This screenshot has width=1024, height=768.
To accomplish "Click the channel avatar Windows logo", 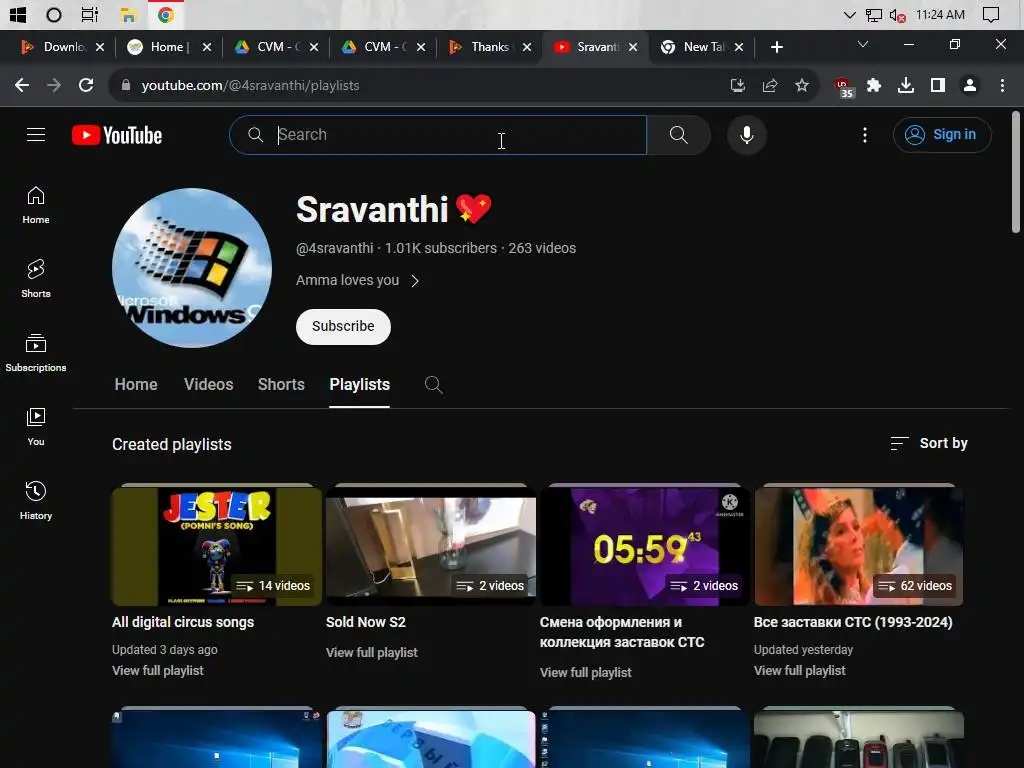I will click(x=192, y=268).
